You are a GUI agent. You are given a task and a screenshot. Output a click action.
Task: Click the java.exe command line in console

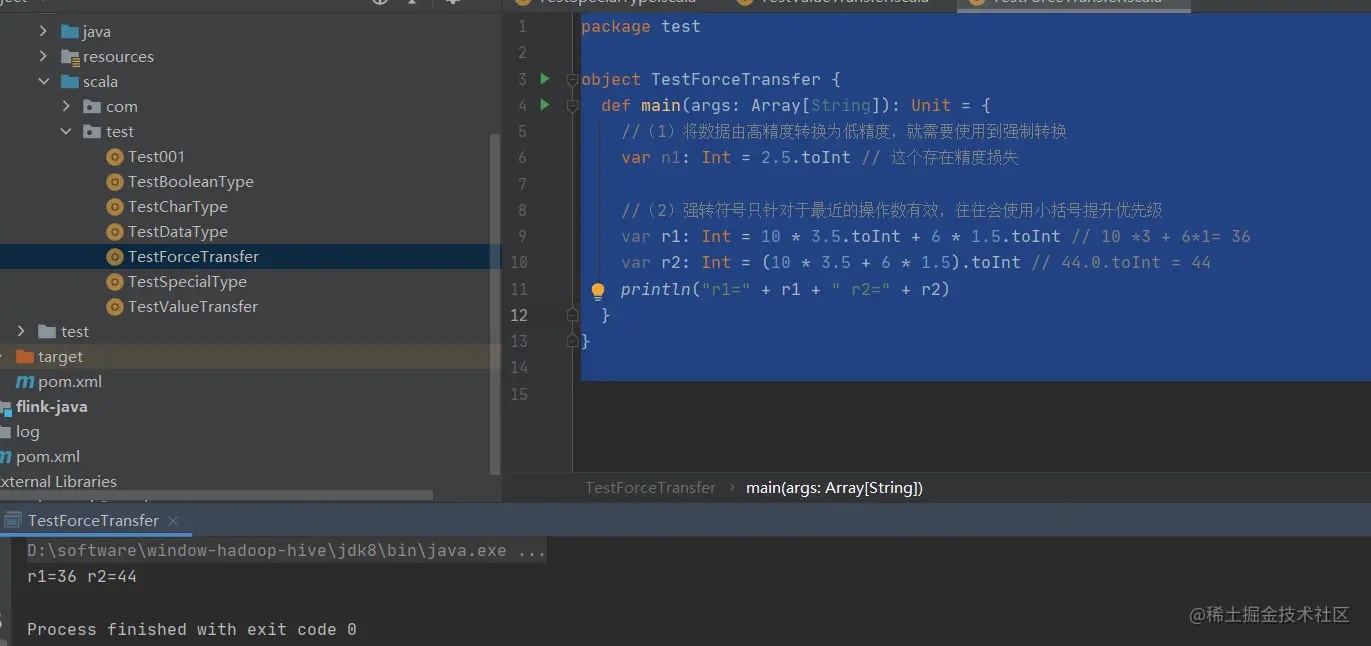286,550
